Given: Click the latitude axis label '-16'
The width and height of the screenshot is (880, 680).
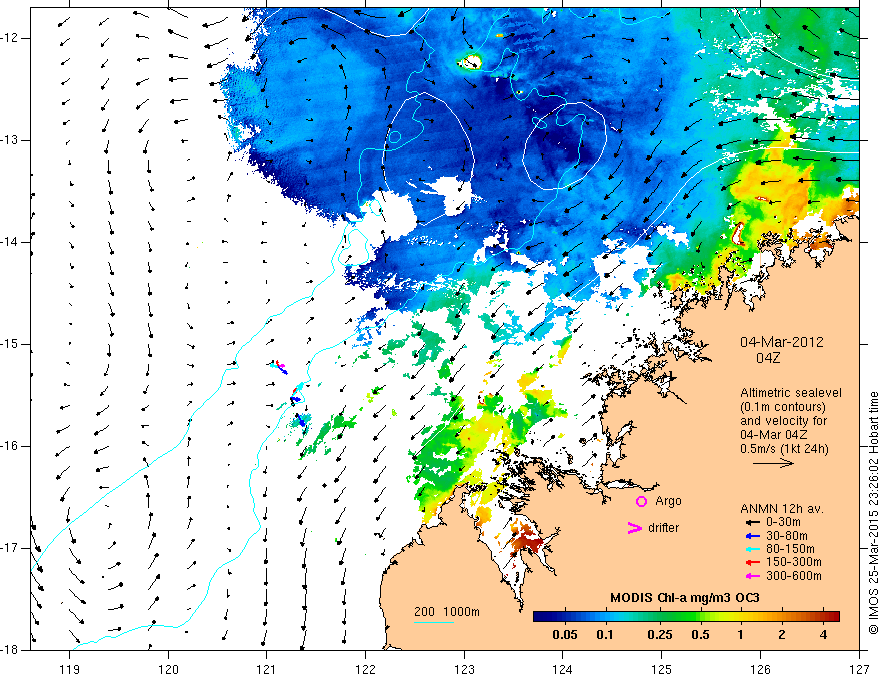Looking at the screenshot, I should click(11, 446).
